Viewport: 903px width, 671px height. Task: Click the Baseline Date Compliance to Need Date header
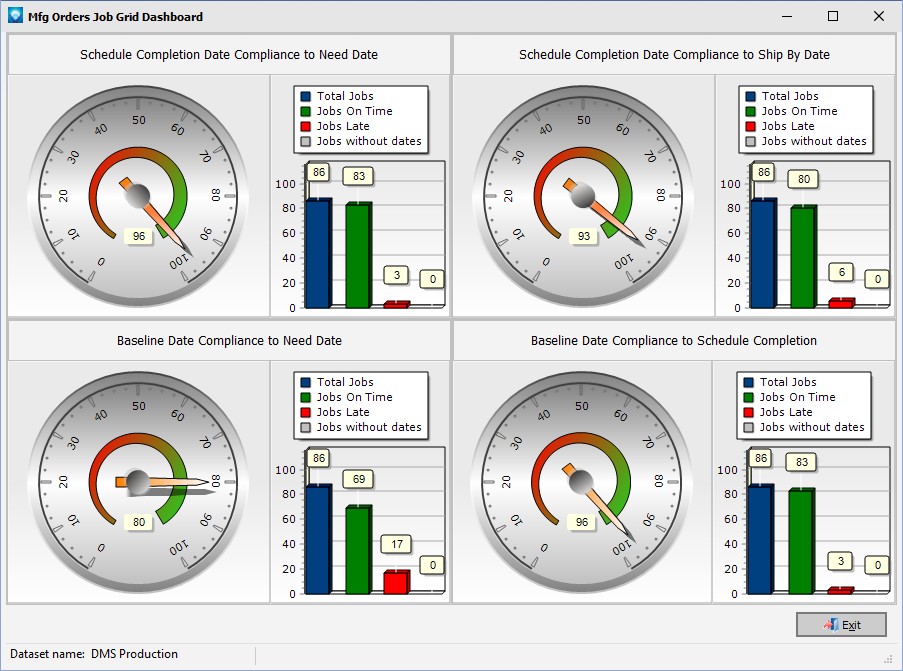pyautogui.click(x=229, y=341)
